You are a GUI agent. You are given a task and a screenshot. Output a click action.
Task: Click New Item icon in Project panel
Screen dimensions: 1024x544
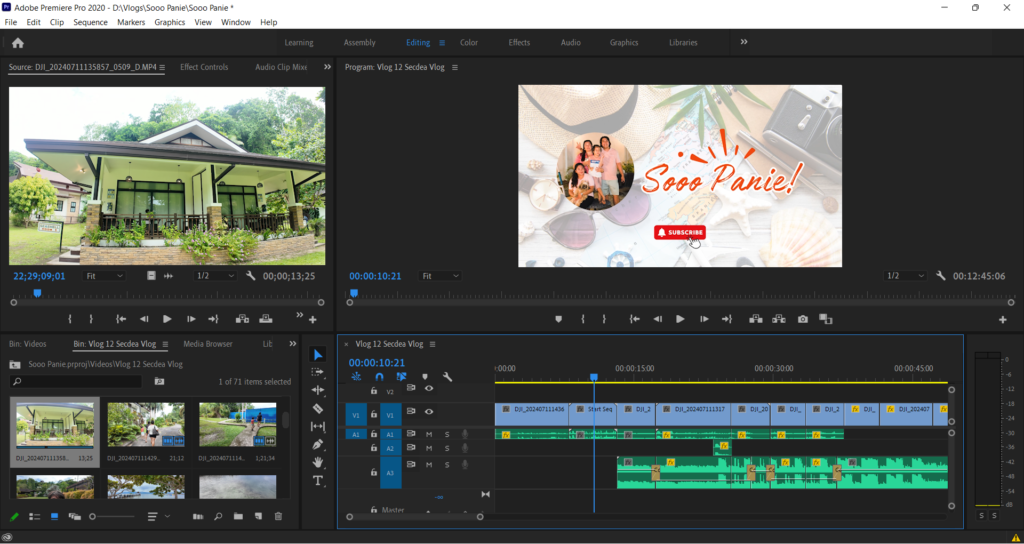pos(258,517)
